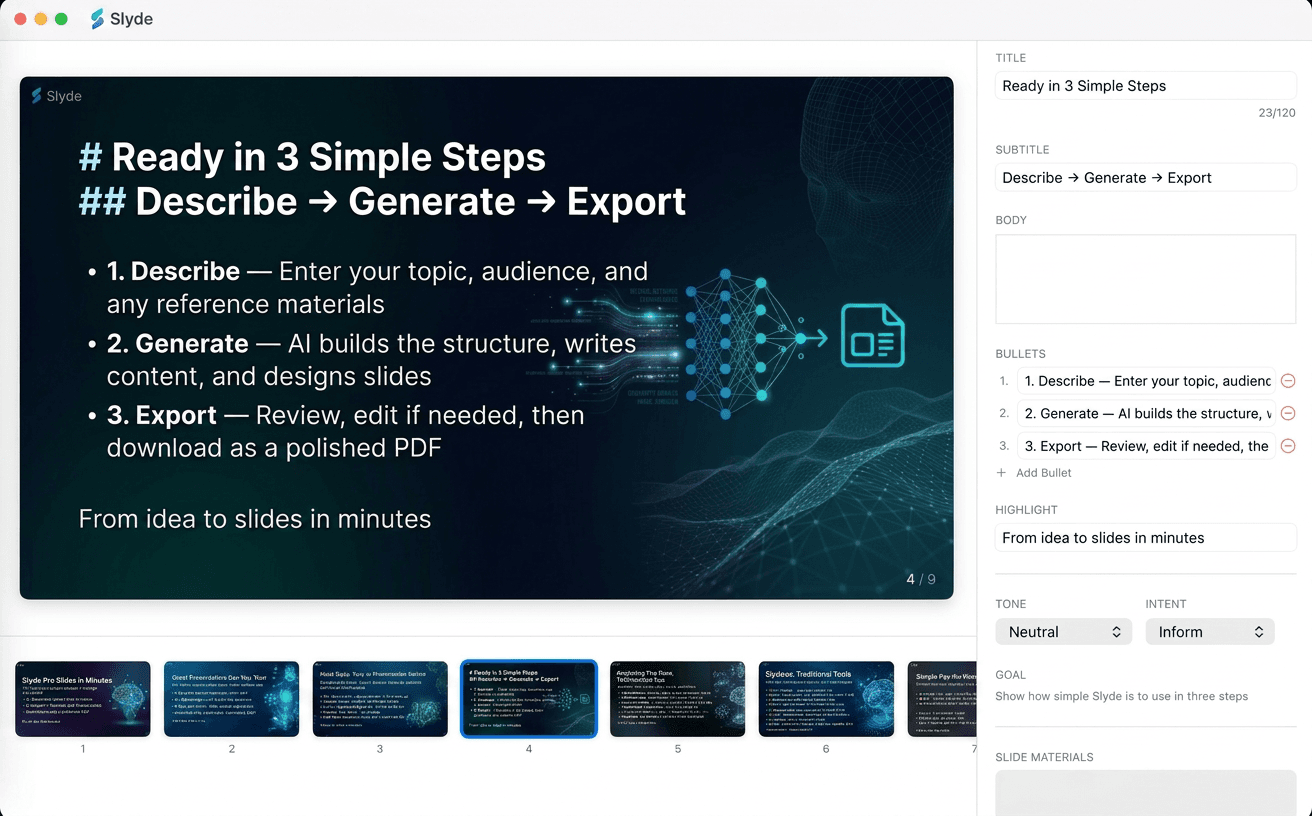Click the Title field containing "Ready in 3 Simple Steps"
This screenshot has width=1312, height=816.
(1145, 85)
